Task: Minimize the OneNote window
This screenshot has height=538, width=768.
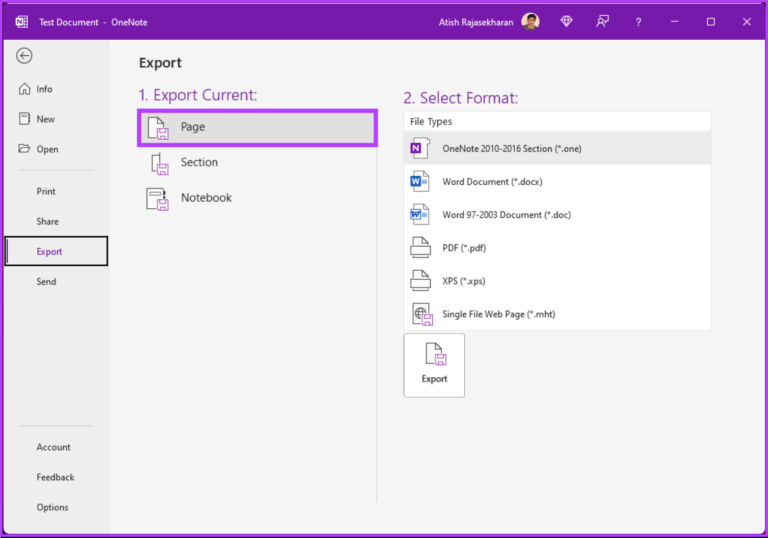Action: [674, 22]
